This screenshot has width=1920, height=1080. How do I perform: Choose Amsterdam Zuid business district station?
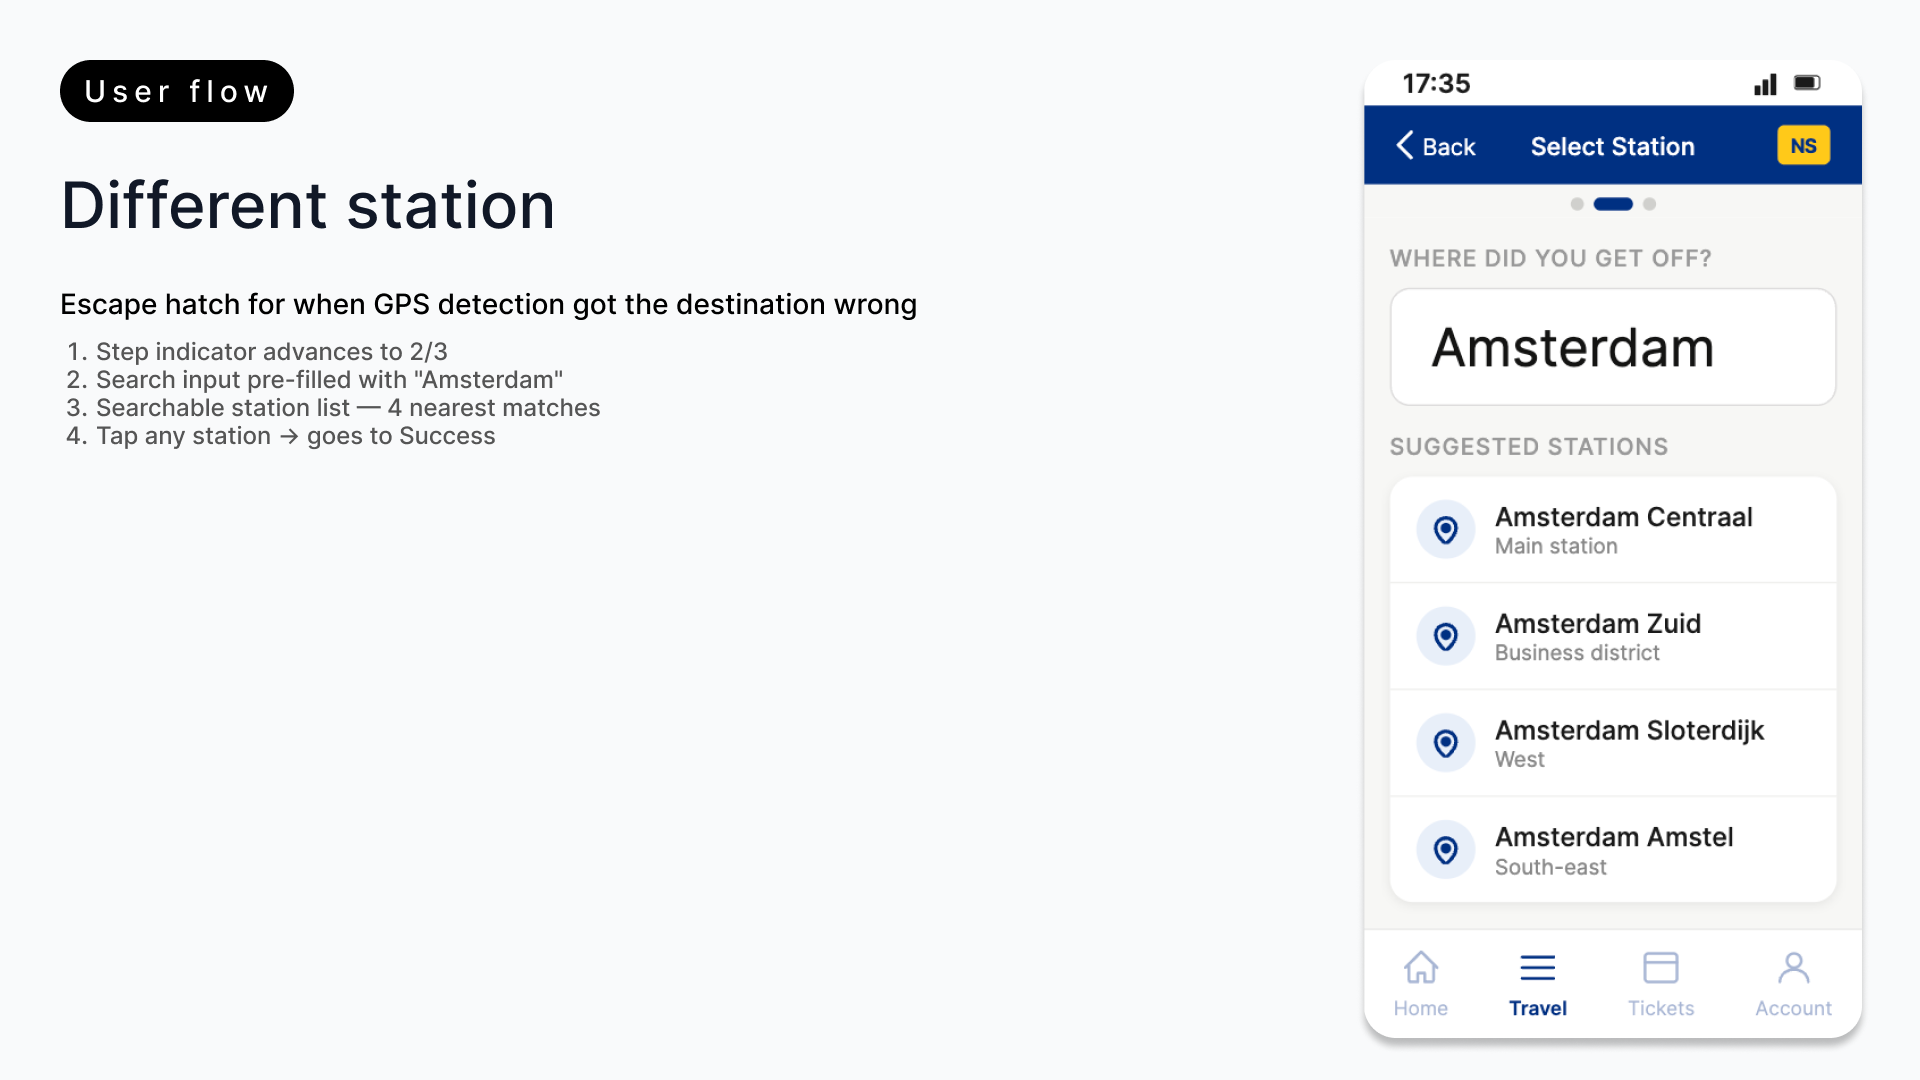[x=1613, y=637]
